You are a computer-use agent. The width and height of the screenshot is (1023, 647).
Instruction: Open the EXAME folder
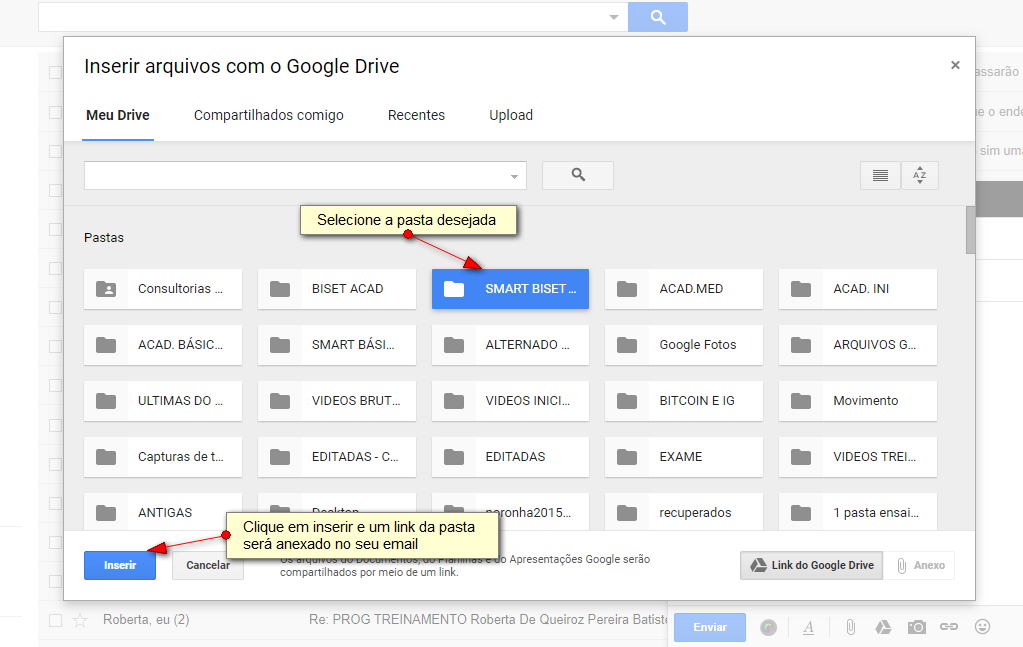684,457
